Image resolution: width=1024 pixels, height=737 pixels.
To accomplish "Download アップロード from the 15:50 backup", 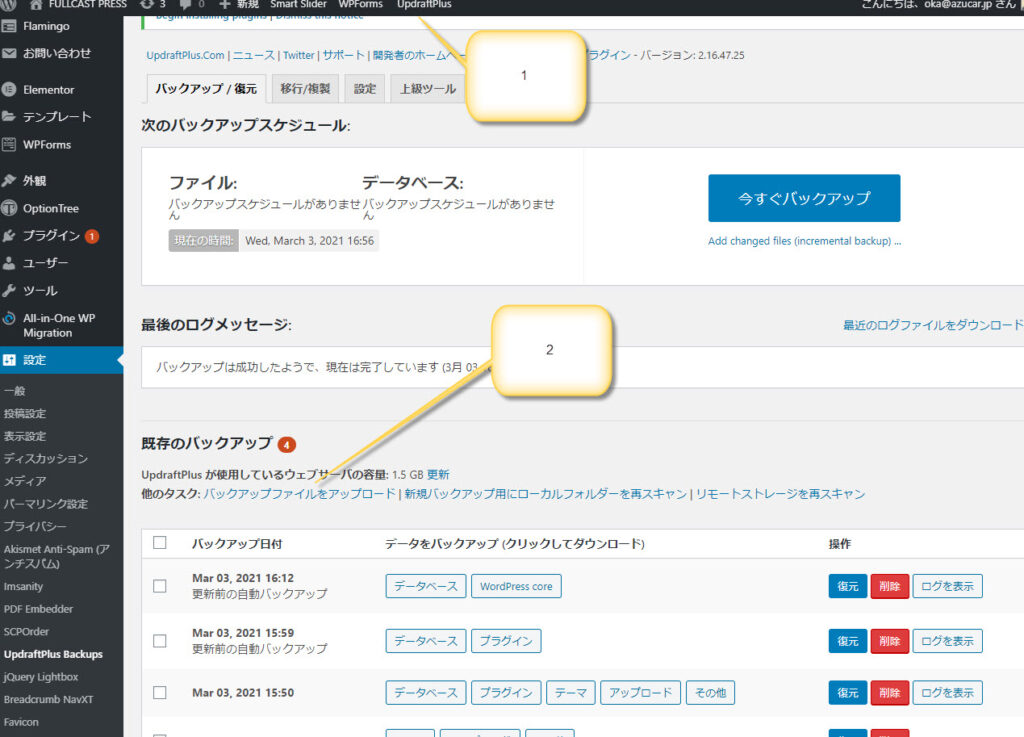I will click(x=641, y=693).
